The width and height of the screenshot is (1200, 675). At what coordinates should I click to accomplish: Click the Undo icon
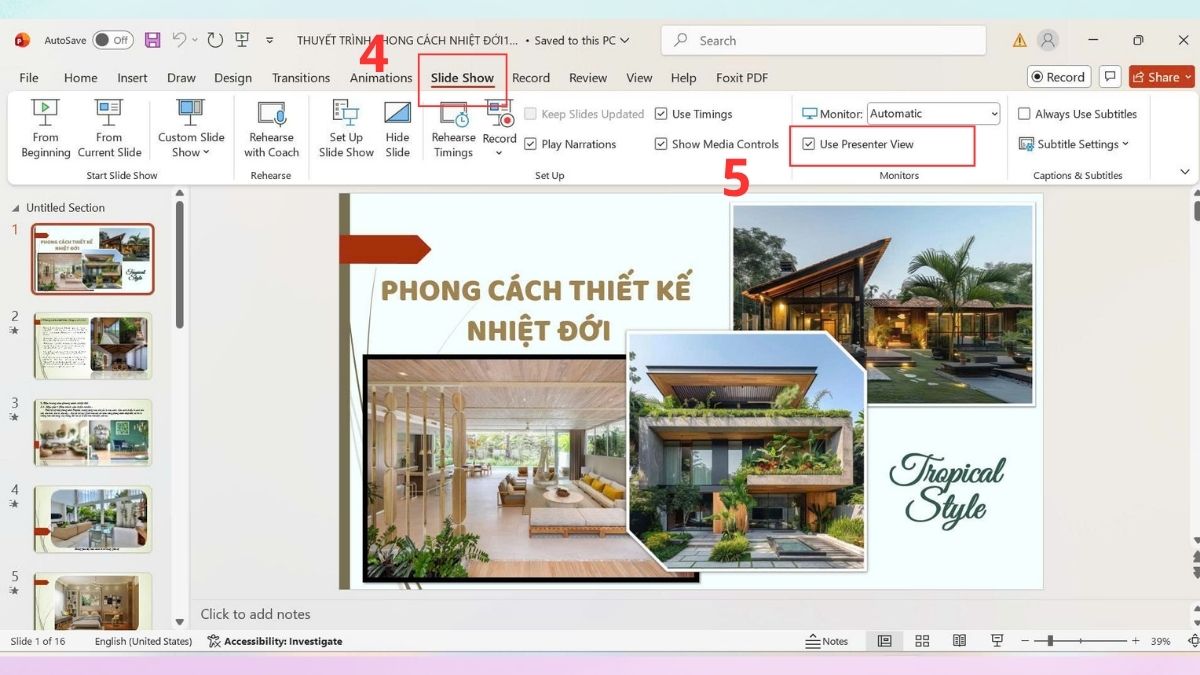[179, 40]
